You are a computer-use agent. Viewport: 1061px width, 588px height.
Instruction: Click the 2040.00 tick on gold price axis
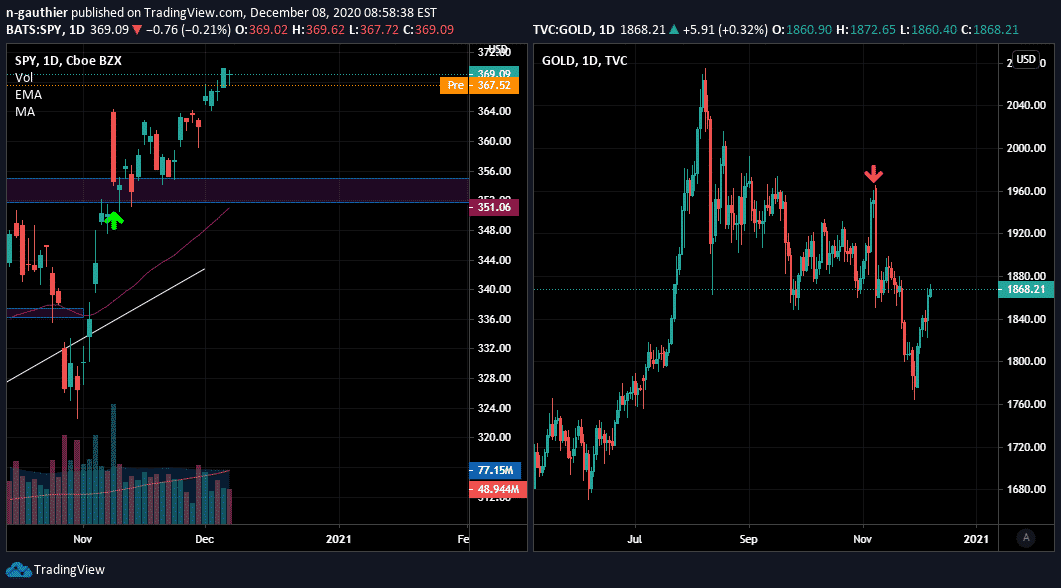pyautogui.click(x=1026, y=105)
